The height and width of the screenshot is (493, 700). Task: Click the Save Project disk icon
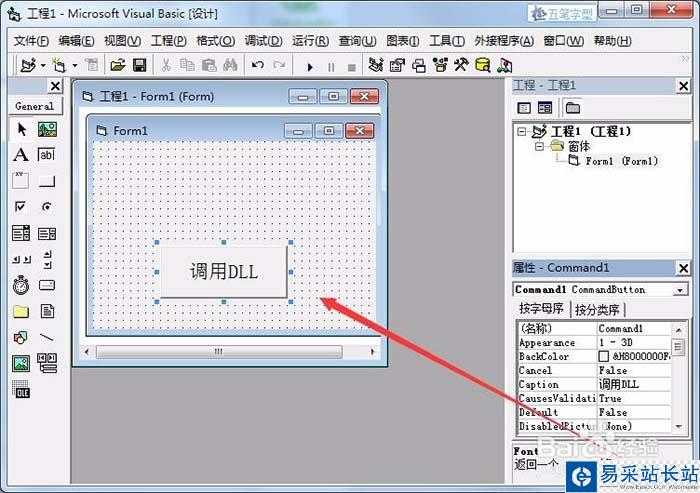[140, 66]
